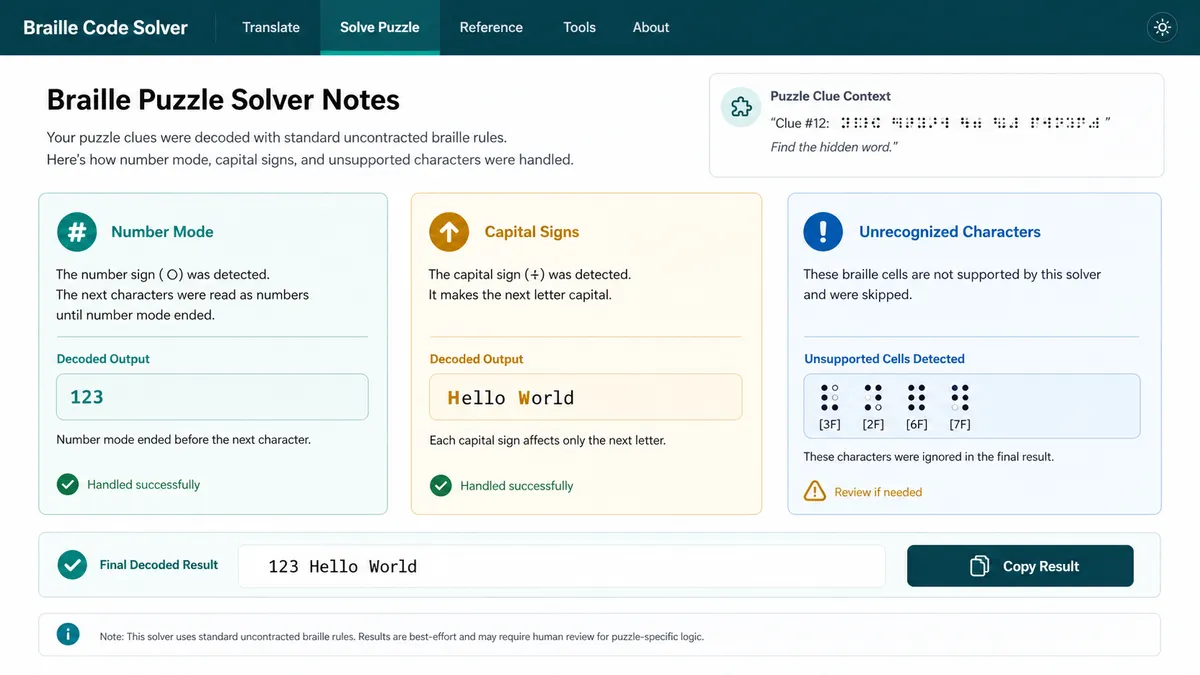This screenshot has height=675, width=1200.
Task: Click the puzzle piece icon in Clue Context
Action: click(x=741, y=107)
